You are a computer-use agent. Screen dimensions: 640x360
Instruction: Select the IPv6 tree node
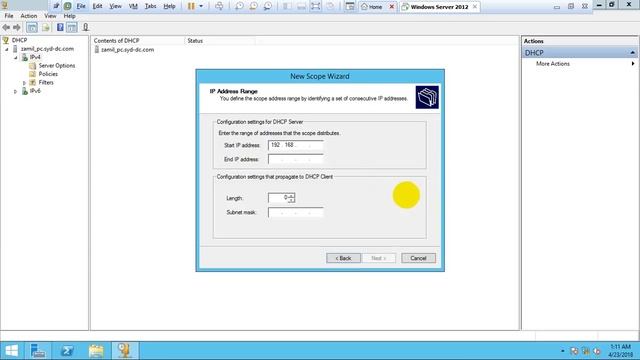[35, 91]
